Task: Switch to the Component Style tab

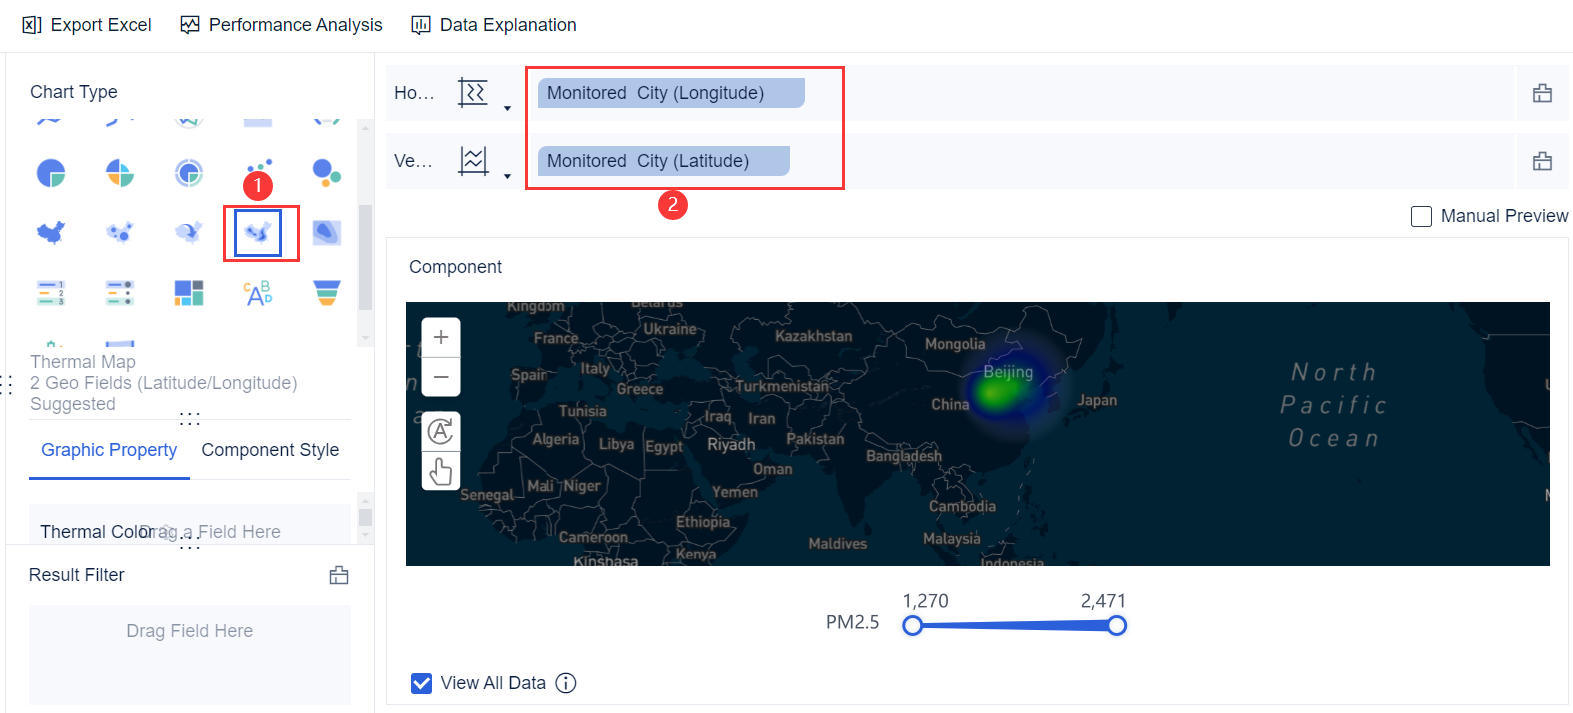Action: coord(270,450)
